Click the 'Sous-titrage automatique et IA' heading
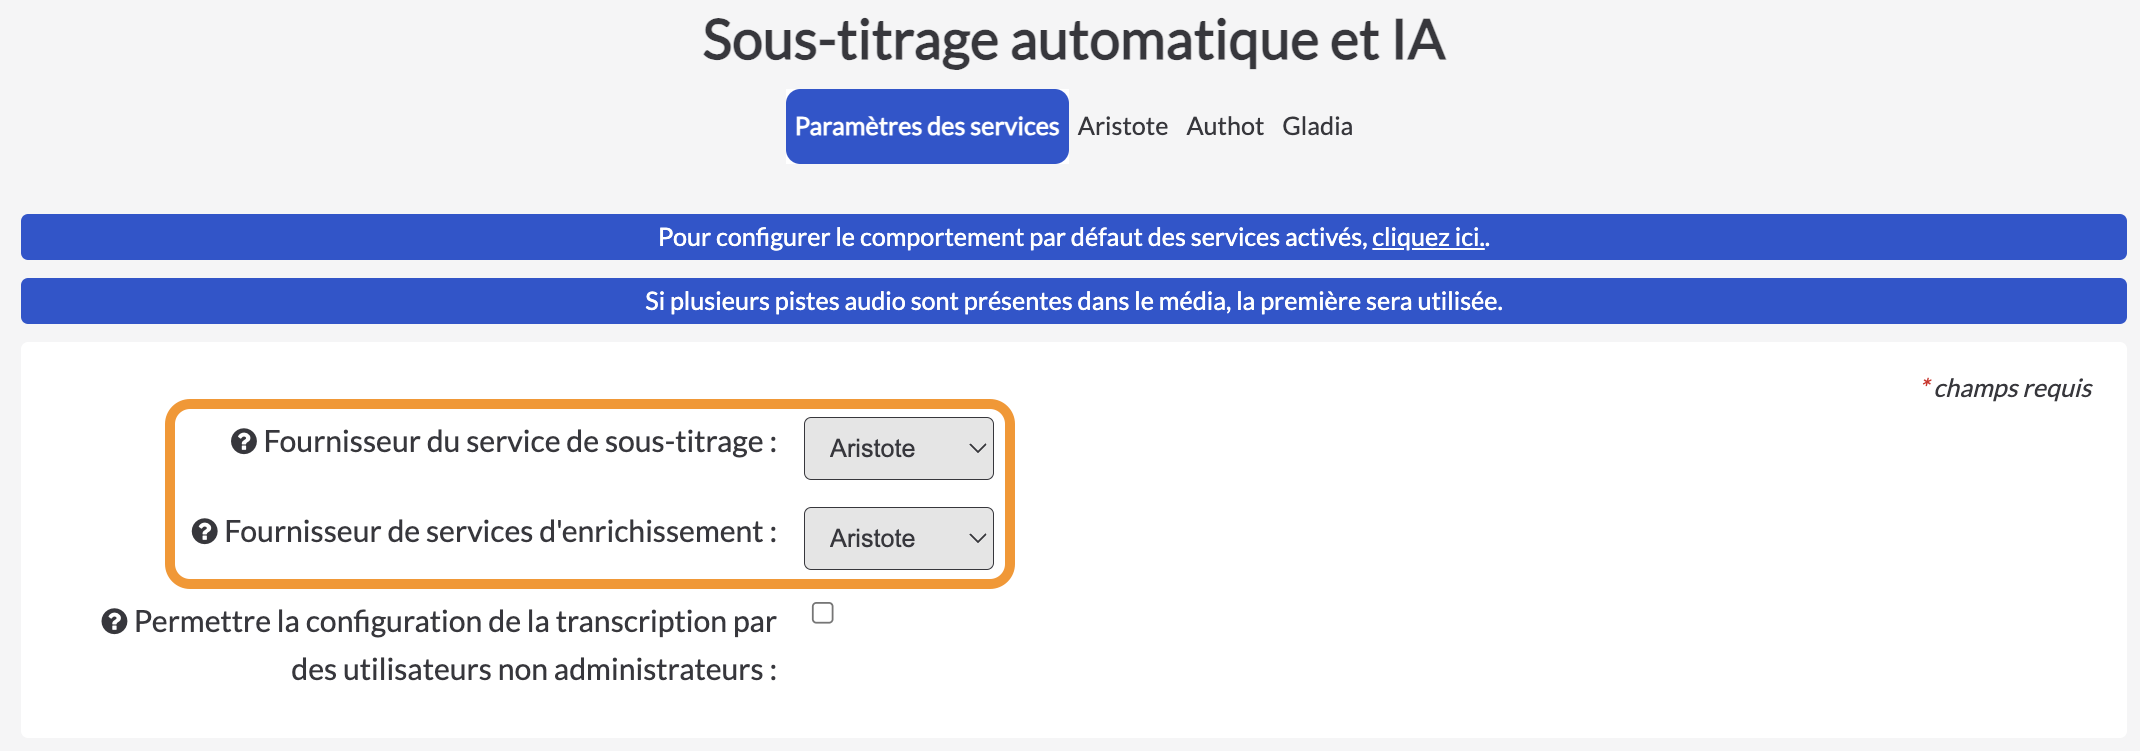Viewport: 2140px width, 751px height. click(1074, 40)
